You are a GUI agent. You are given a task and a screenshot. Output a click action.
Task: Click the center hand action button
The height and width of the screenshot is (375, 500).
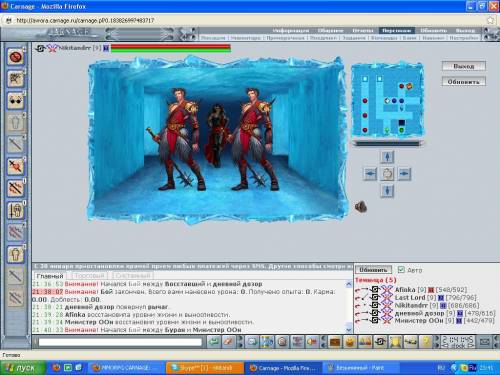pyautogui.click(x=387, y=174)
